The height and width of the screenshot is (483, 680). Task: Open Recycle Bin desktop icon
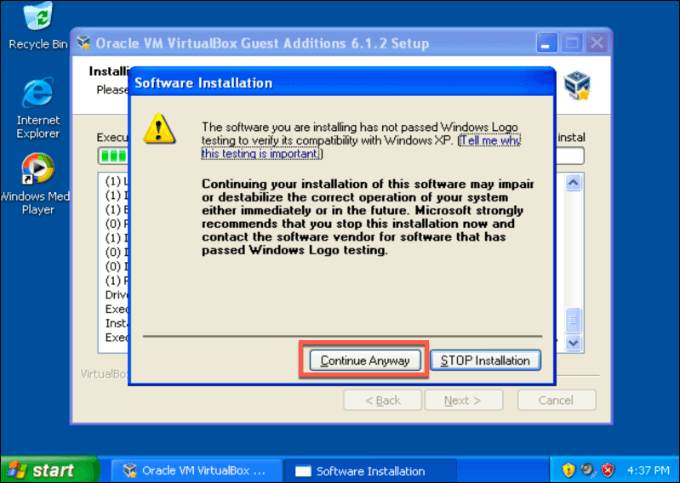[x=38, y=26]
